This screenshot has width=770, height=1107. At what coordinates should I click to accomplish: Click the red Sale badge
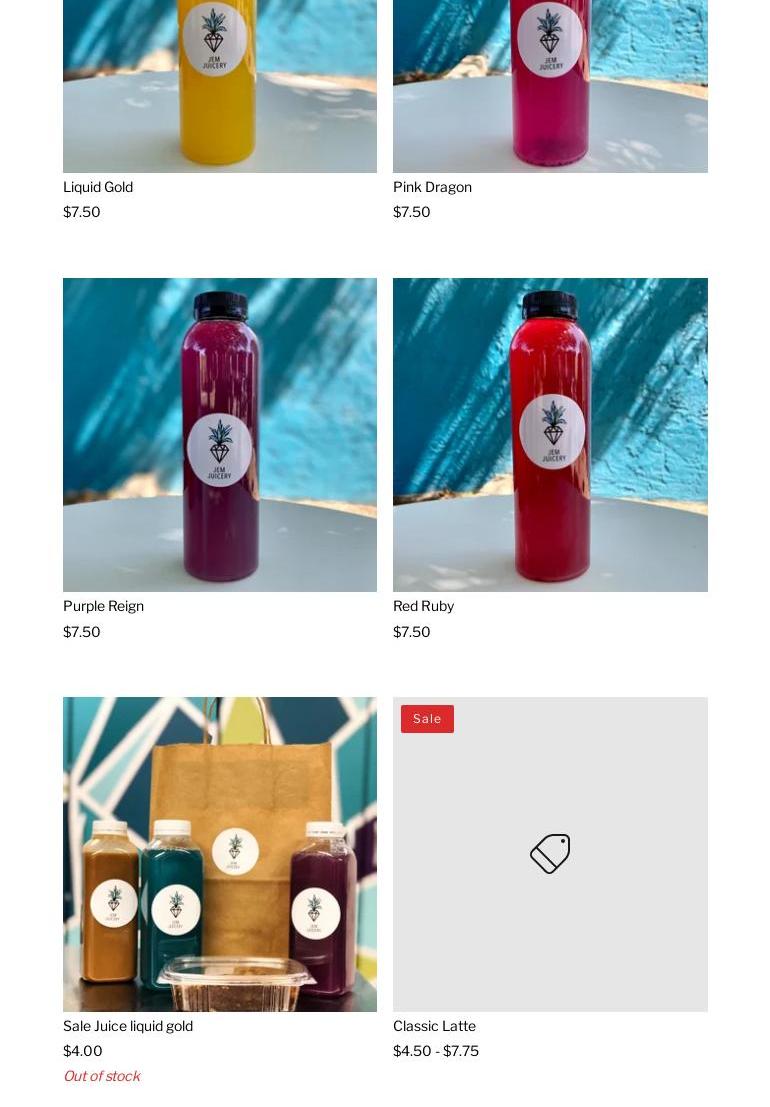tap(427, 719)
